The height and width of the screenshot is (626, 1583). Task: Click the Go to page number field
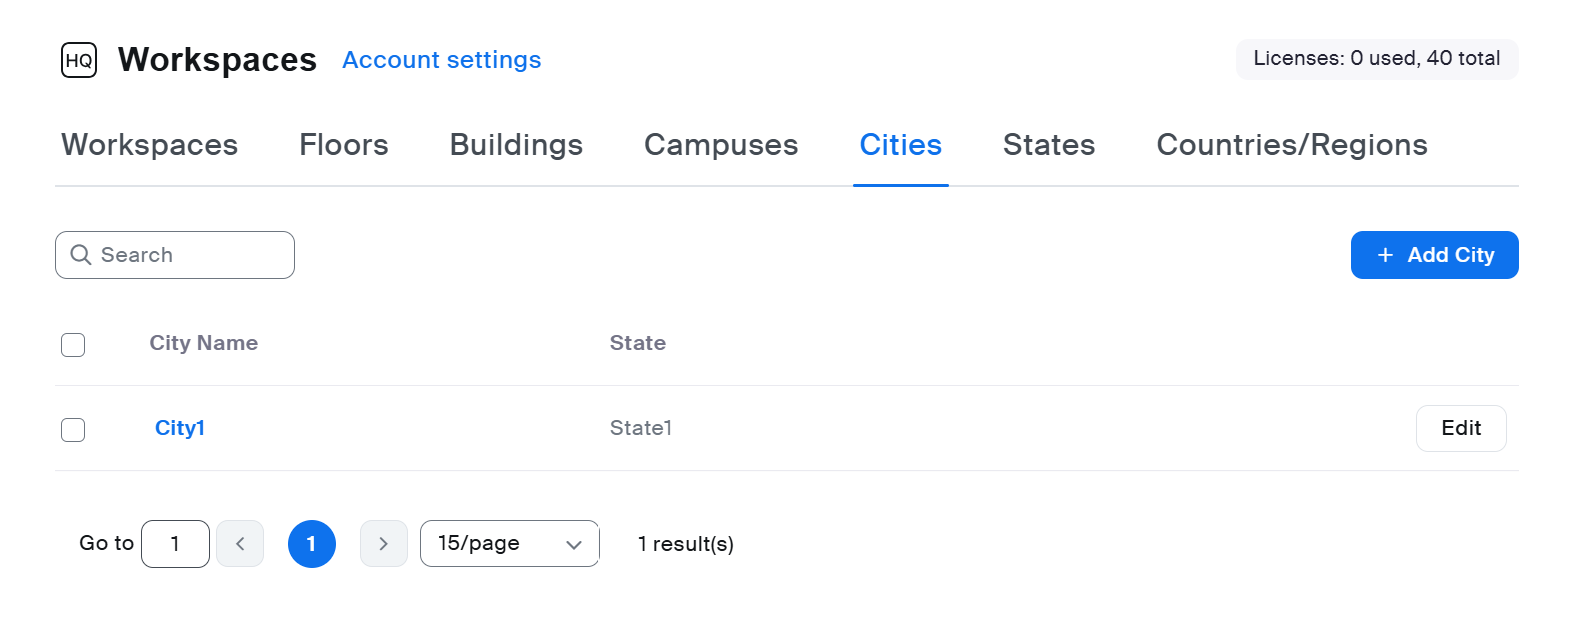[x=175, y=544]
